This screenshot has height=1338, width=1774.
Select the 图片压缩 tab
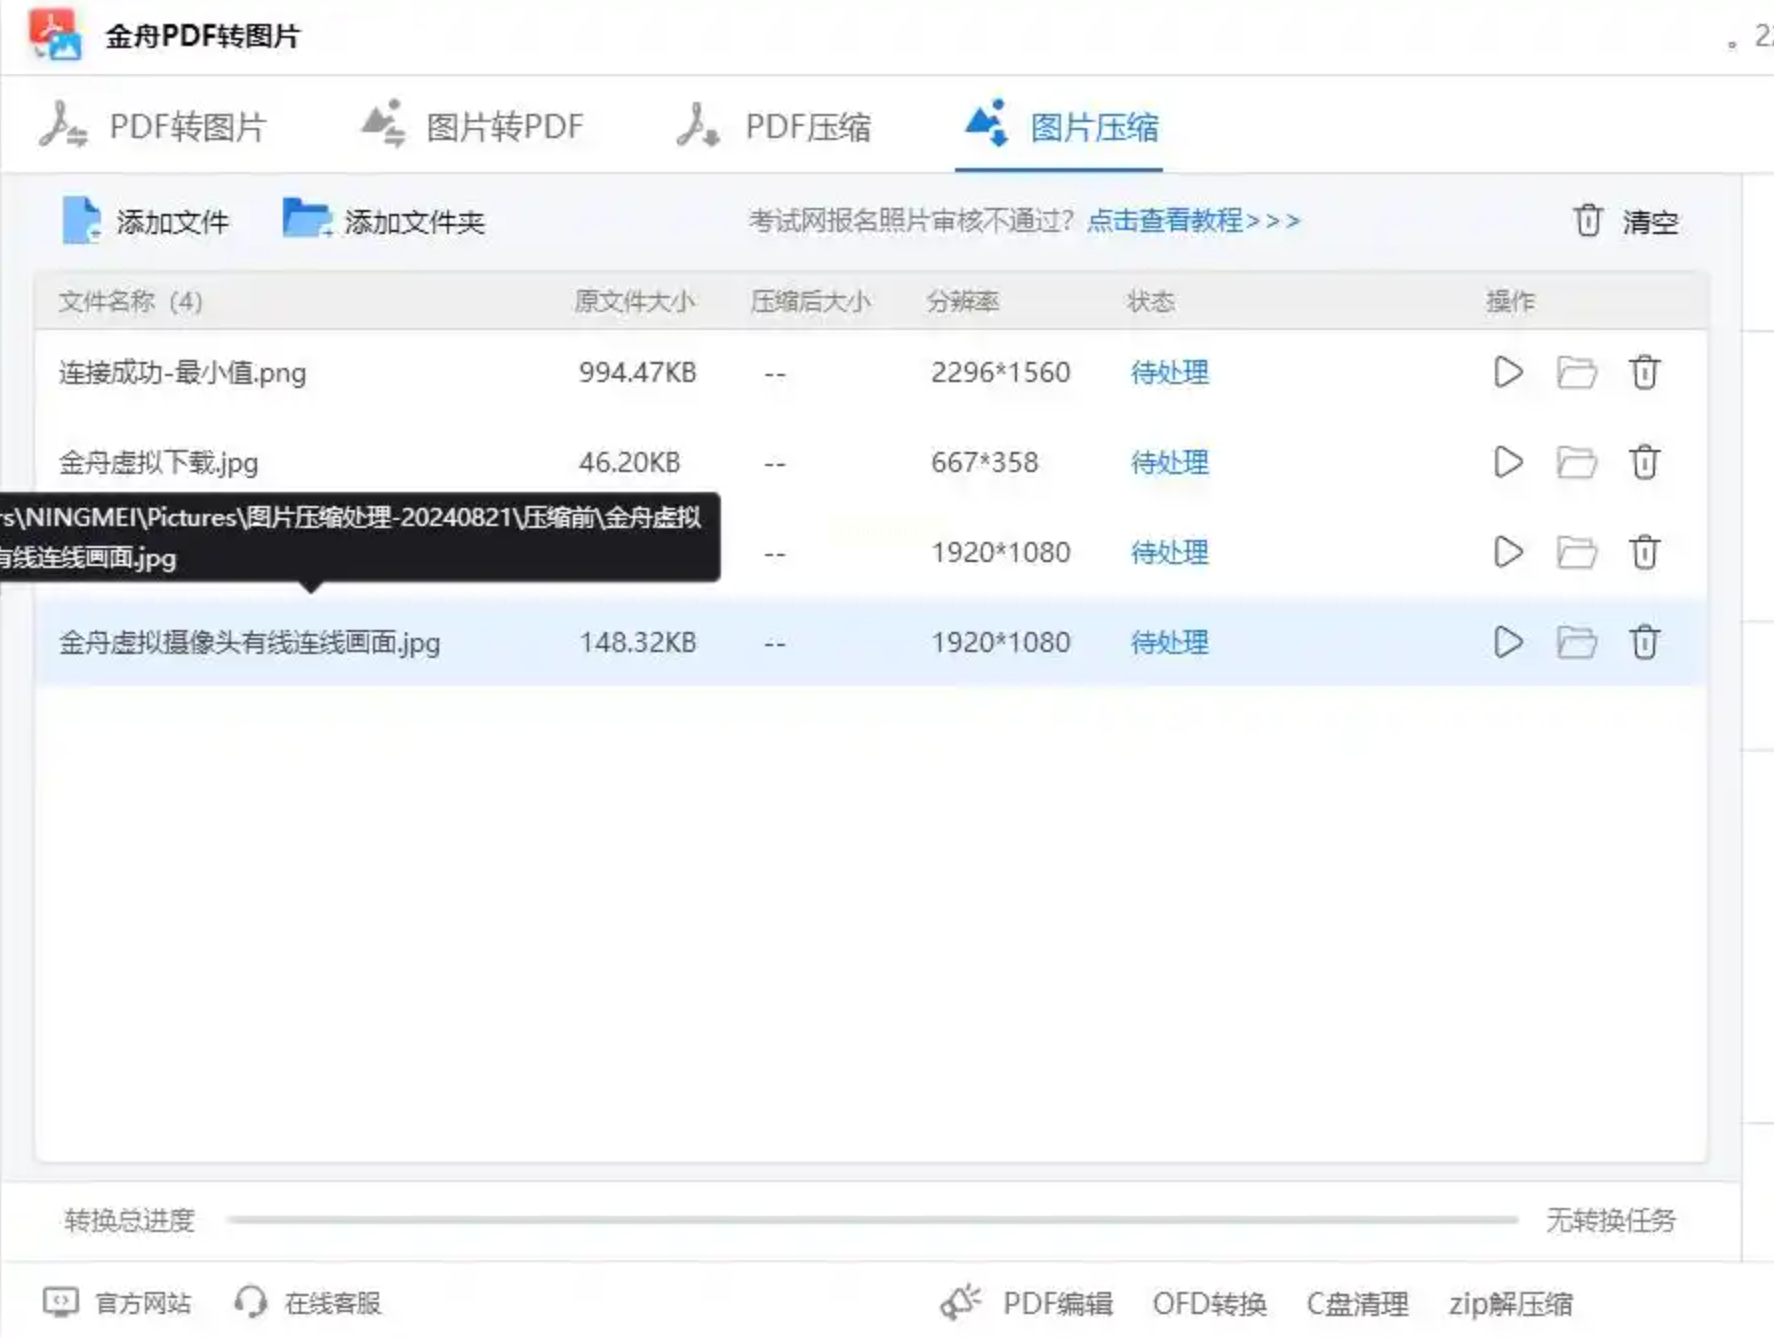point(1061,127)
